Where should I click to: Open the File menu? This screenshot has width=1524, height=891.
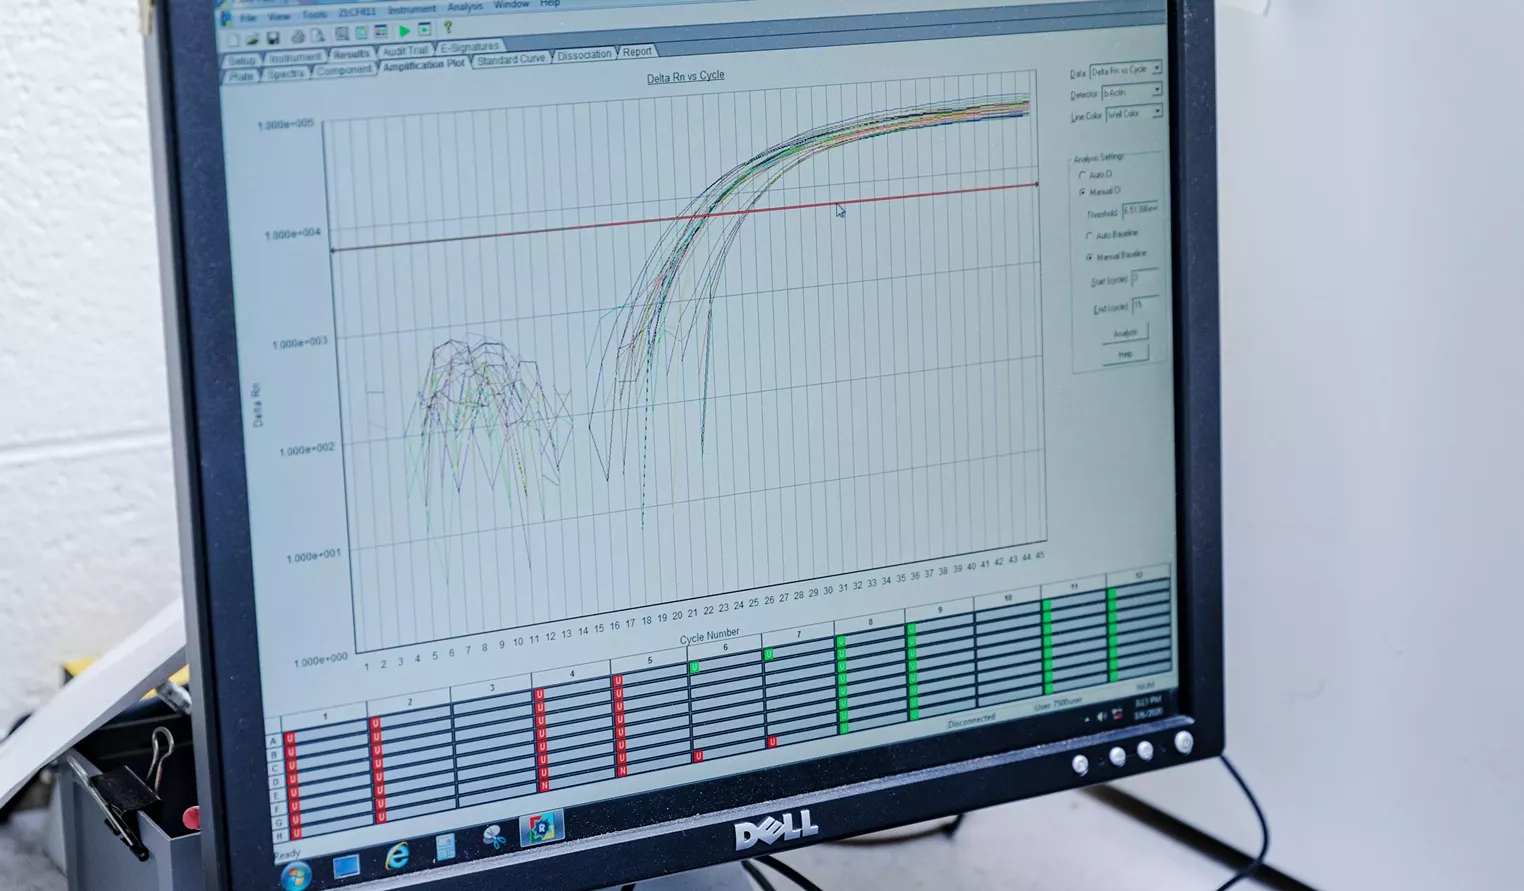click(x=248, y=18)
